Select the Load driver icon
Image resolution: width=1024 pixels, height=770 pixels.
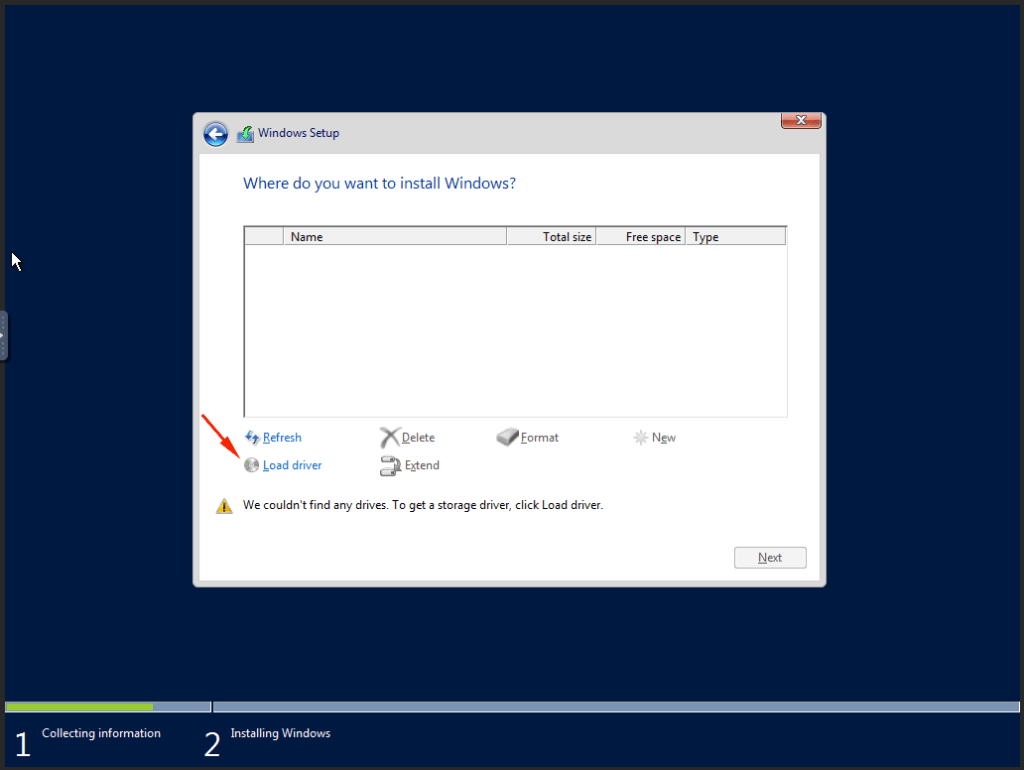(x=252, y=465)
